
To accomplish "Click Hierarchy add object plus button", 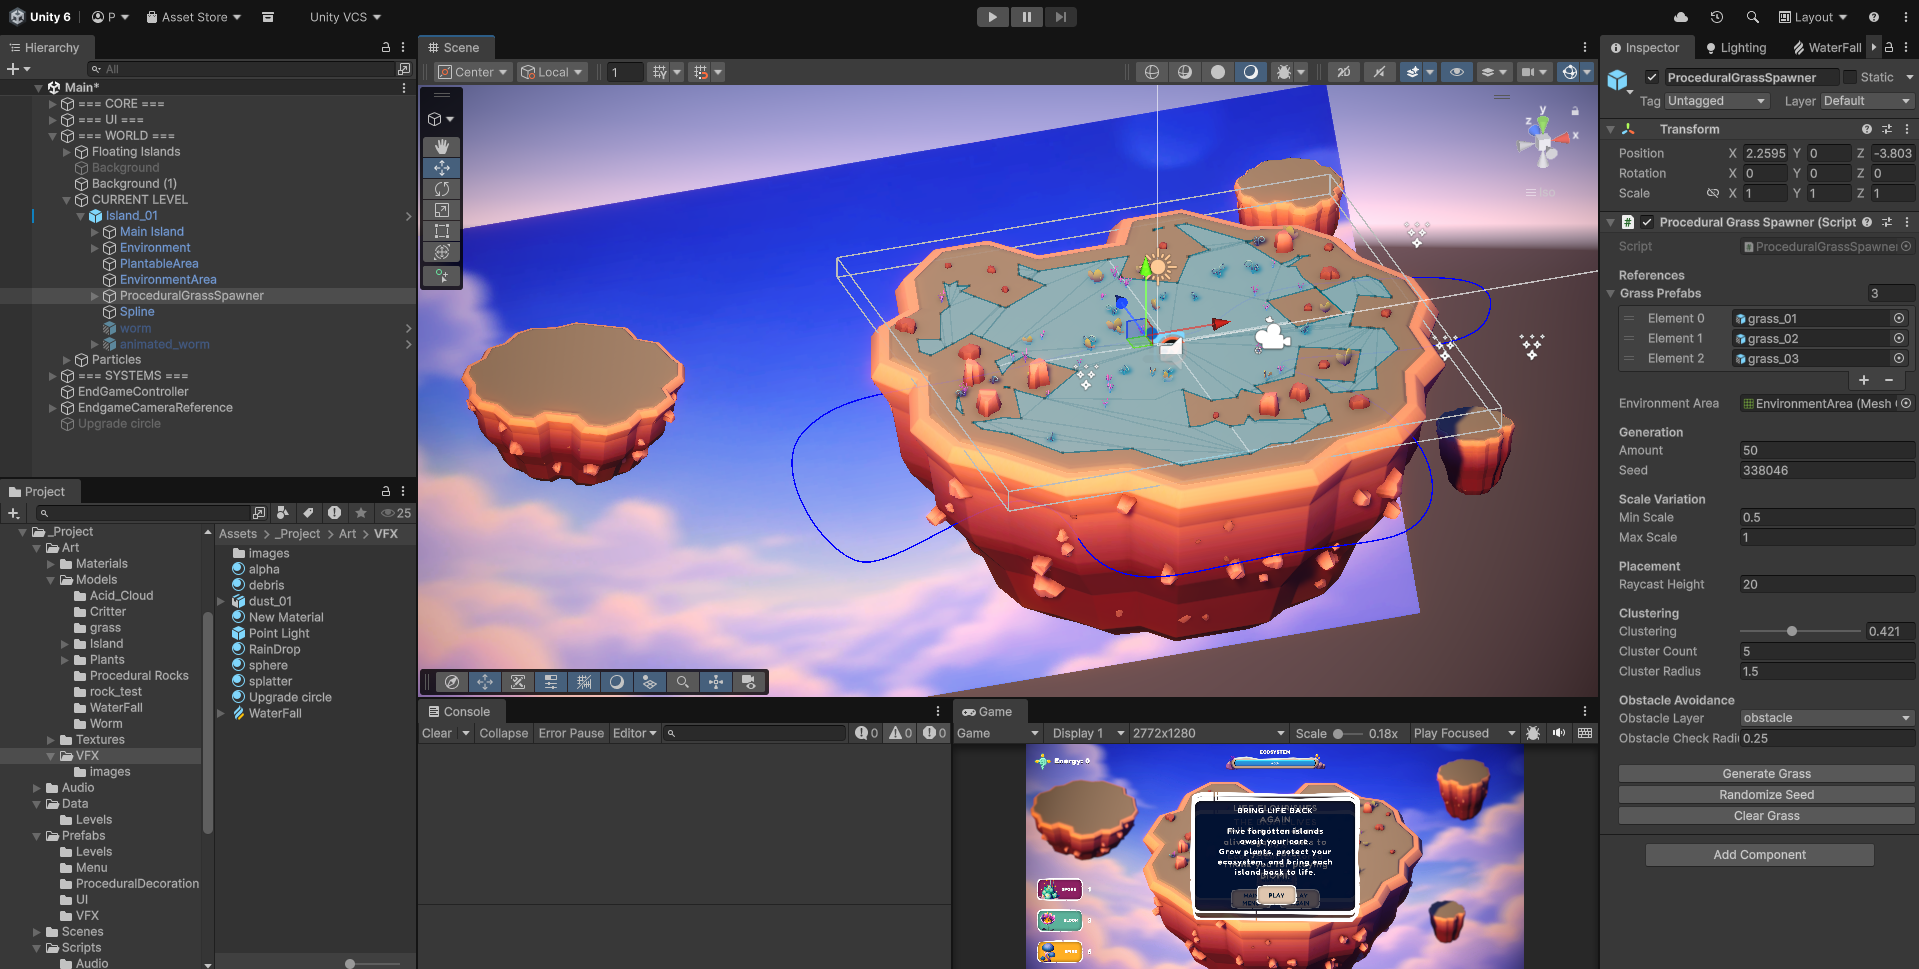I will [x=13, y=69].
